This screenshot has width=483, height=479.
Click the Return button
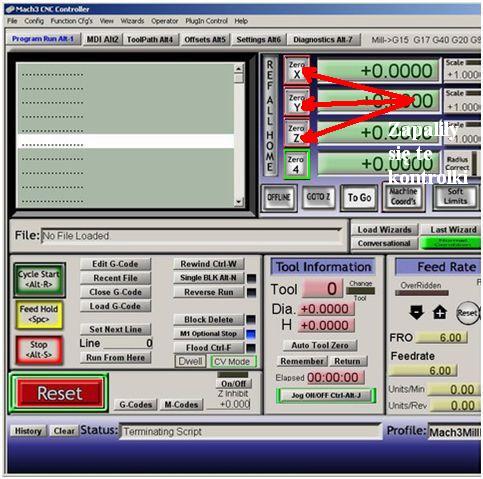tap(348, 361)
